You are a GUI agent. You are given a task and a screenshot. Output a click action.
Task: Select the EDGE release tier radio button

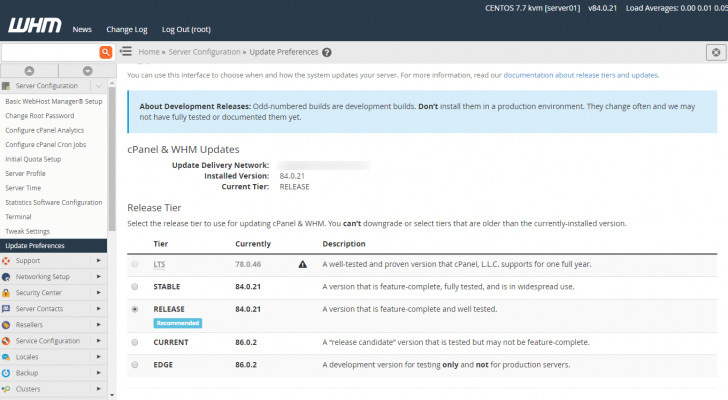(x=134, y=365)
